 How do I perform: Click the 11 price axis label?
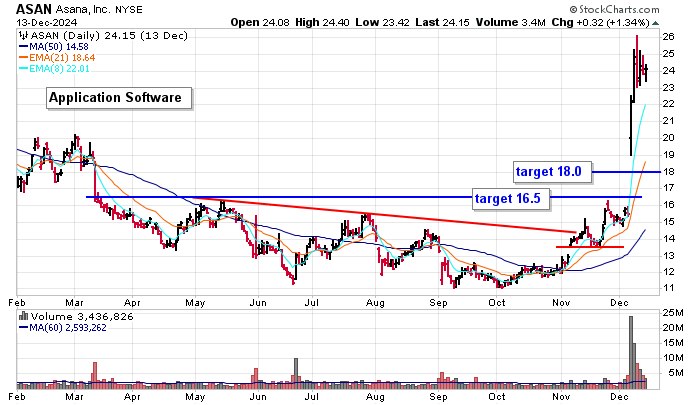click(668, 288)
